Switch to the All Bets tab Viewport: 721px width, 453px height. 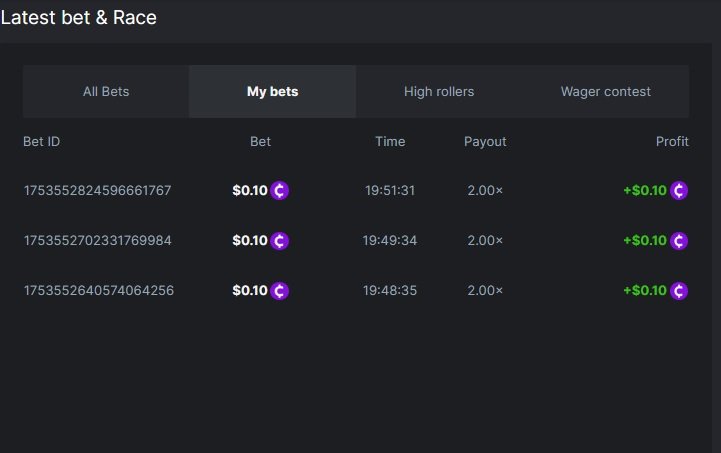[x=106, y=92]
